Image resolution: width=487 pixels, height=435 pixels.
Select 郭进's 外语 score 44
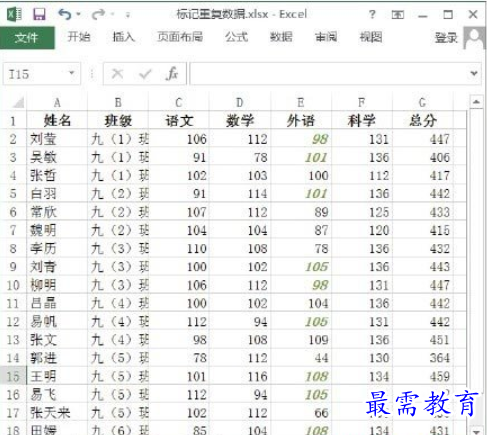[x=301, y=358]
